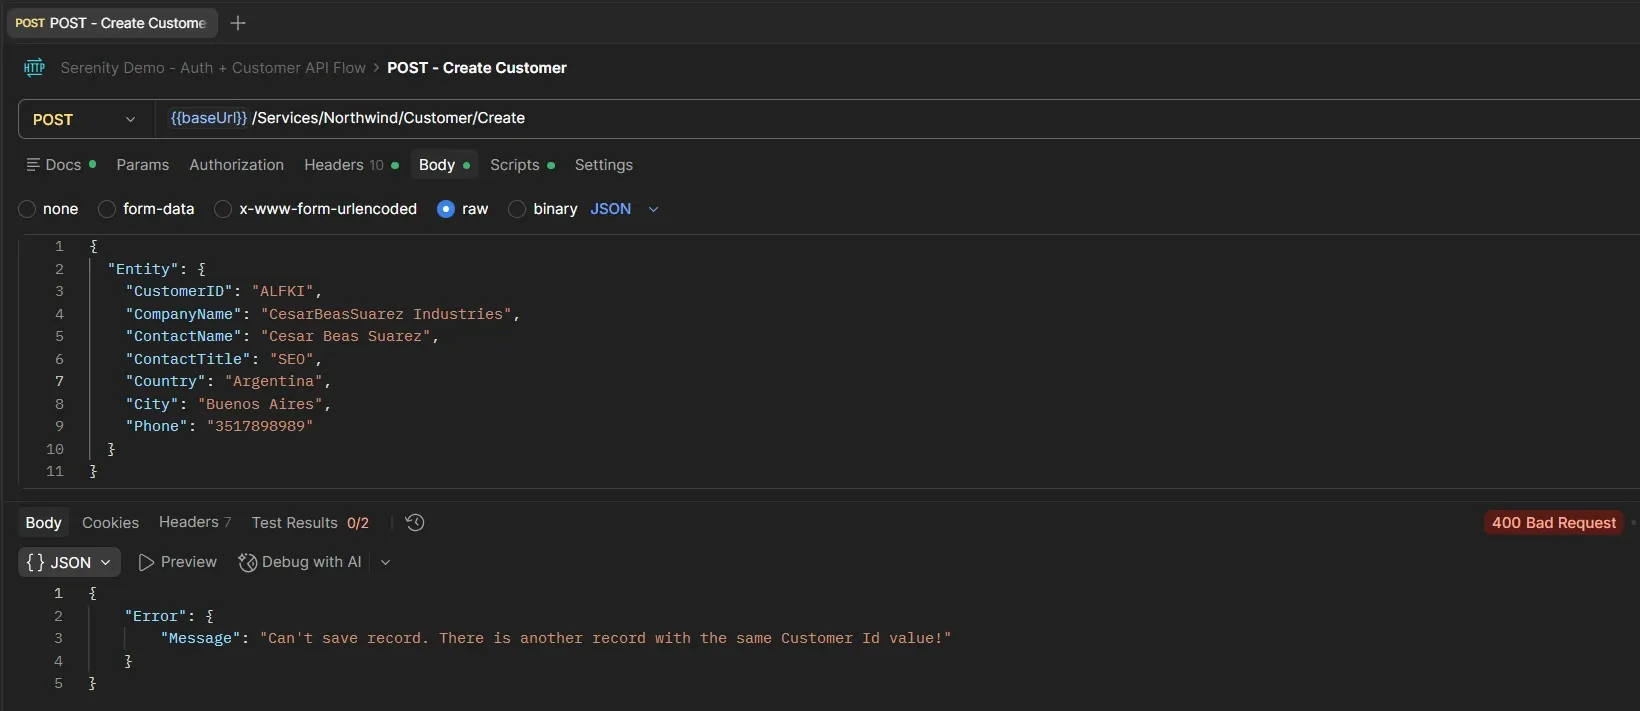The height and width of the screenshot is (711, 1640).
Task: Open the request Headers 10 tab
Action: tap(351, 165)
